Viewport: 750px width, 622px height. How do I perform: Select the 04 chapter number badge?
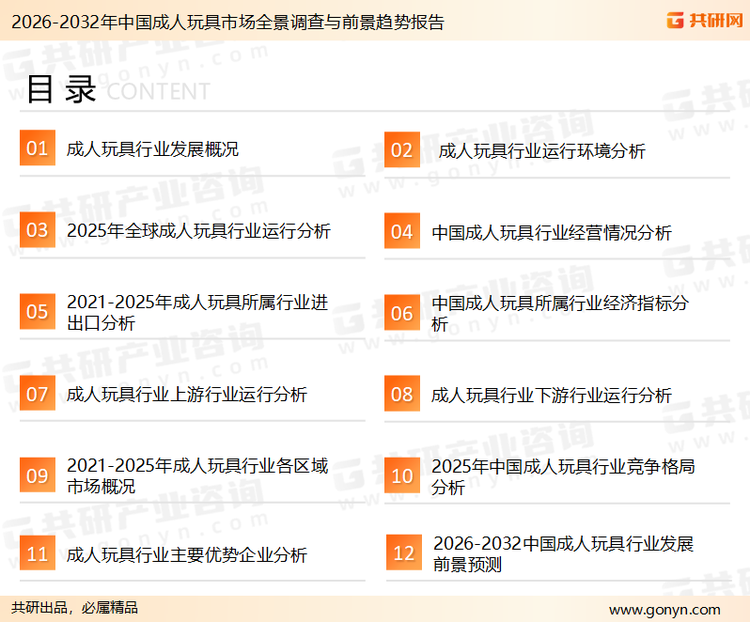[x=402, y=232]
